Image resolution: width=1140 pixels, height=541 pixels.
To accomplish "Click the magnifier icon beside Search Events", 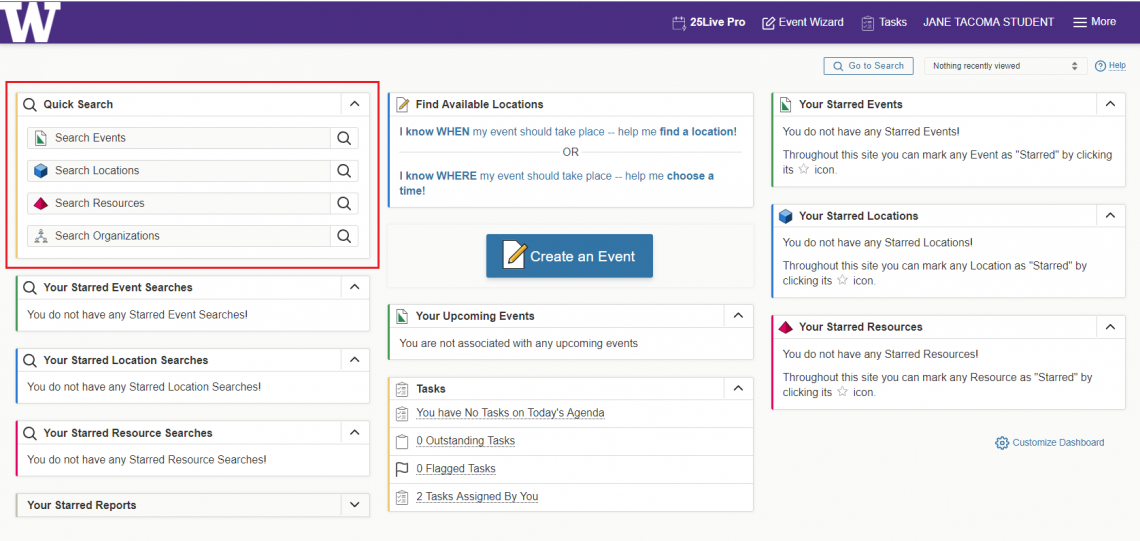I will (x=344, y=138).
